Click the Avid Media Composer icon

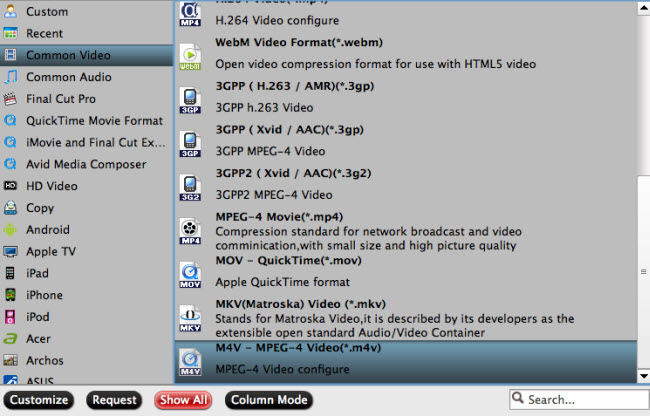tap(10, 164)
